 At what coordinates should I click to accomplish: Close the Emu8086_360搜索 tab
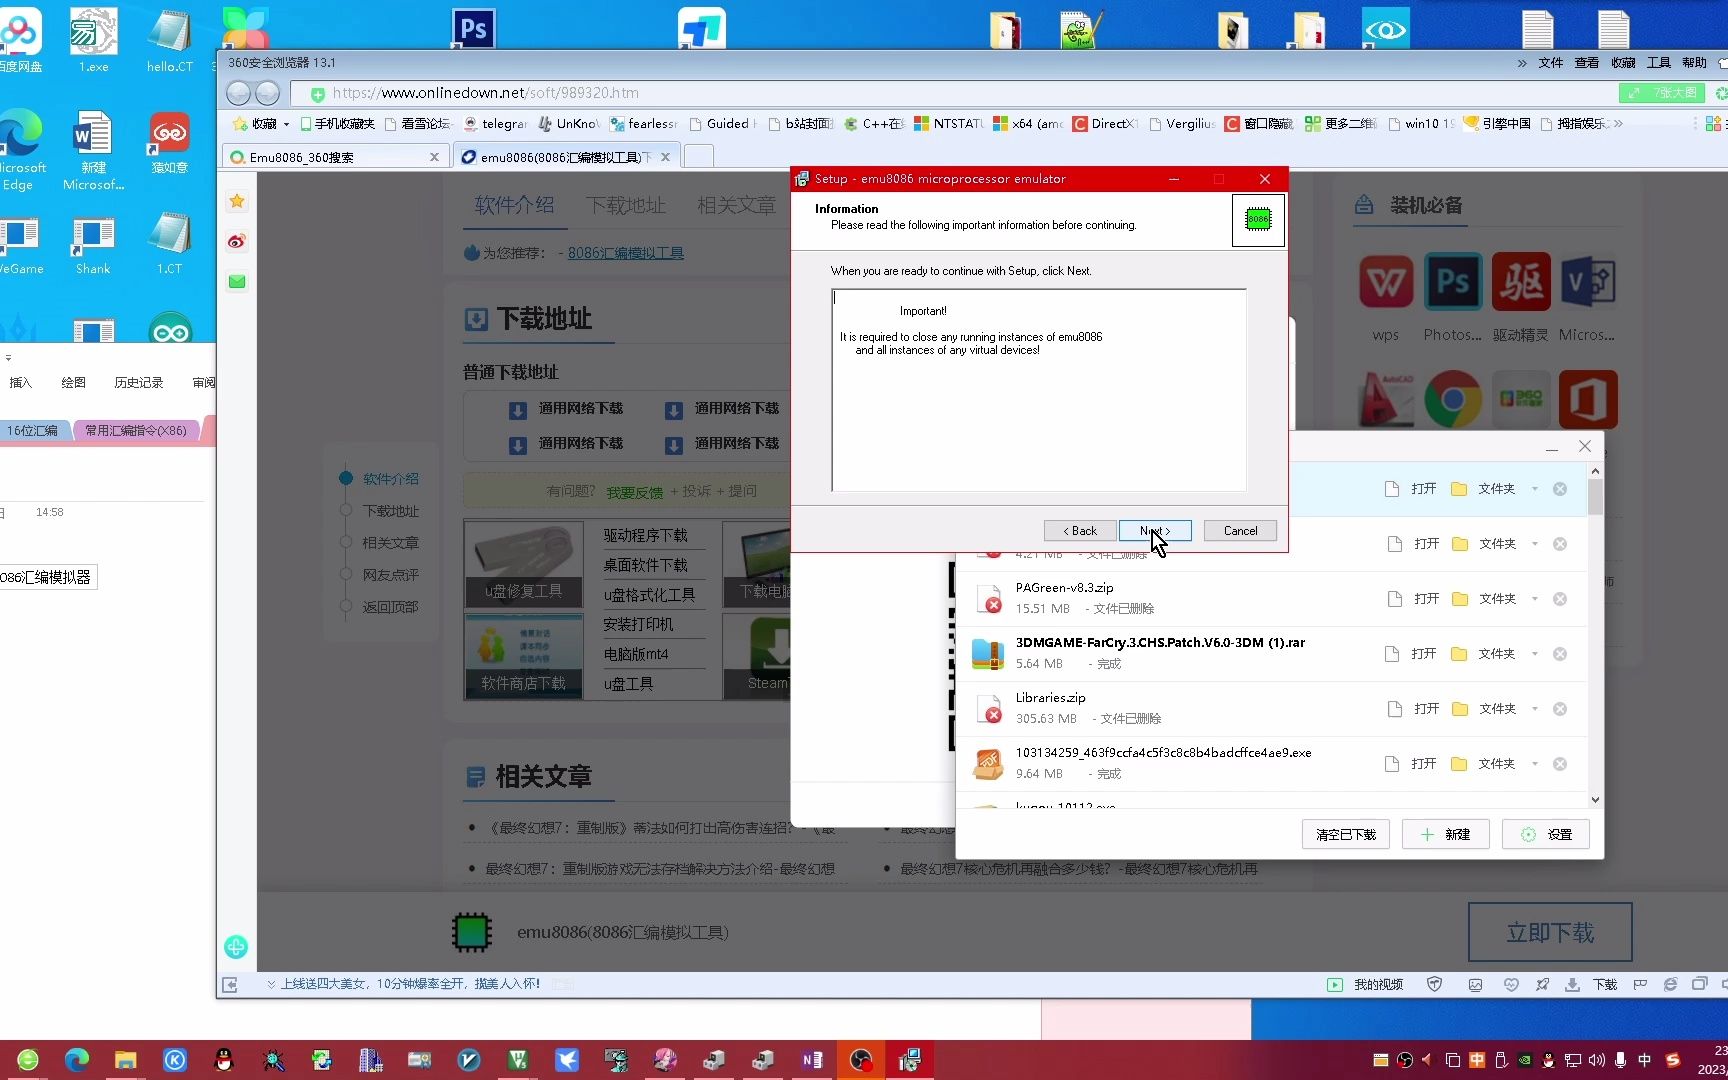(x=434, y=157)
